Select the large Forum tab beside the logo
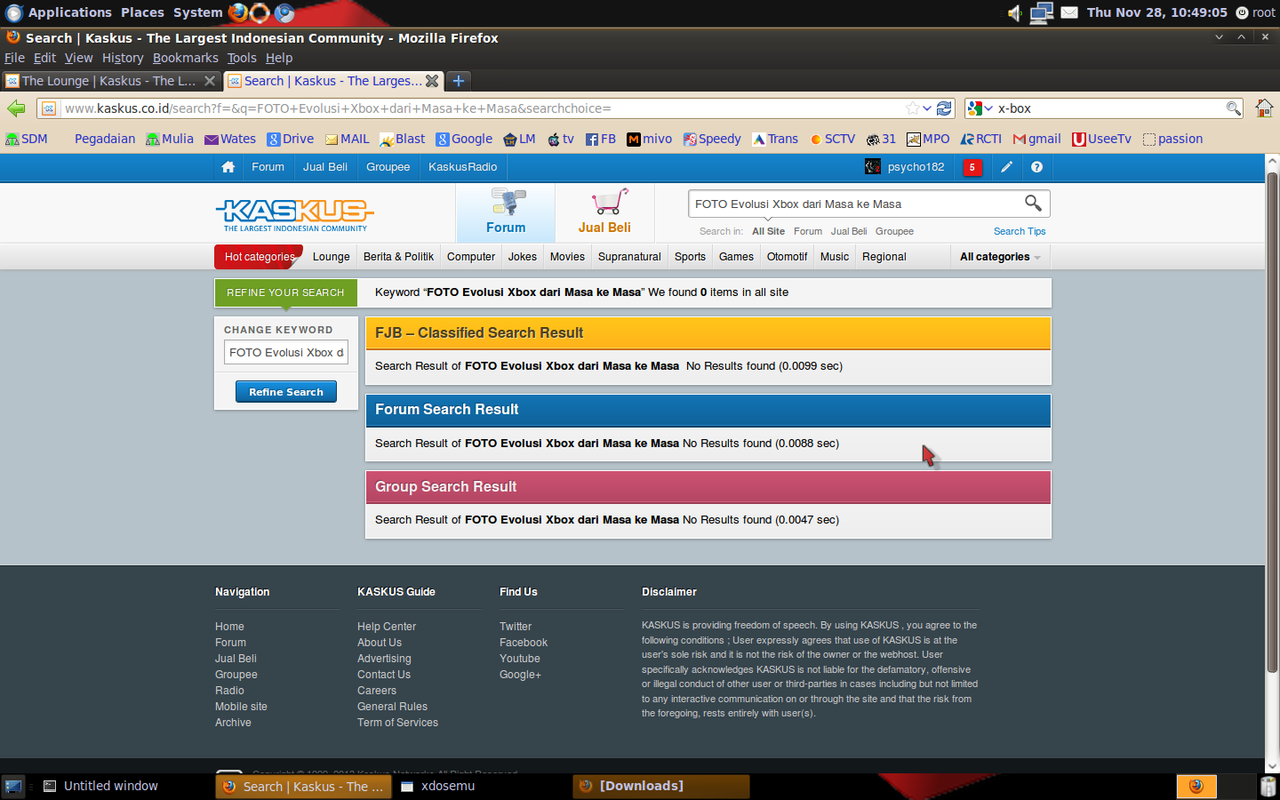1280x800 pixels. [506, 213]
